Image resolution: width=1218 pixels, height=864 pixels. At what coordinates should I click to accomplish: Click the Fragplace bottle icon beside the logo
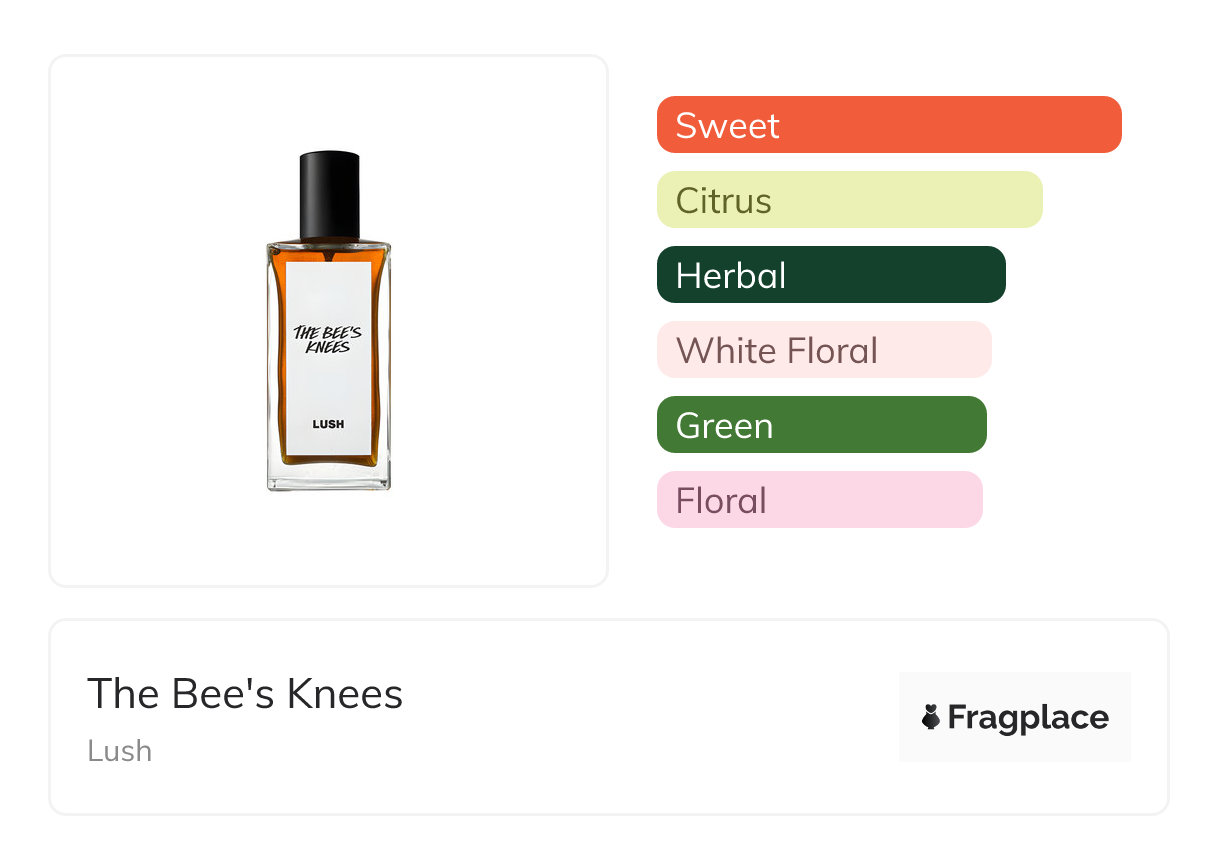[931, 717]
